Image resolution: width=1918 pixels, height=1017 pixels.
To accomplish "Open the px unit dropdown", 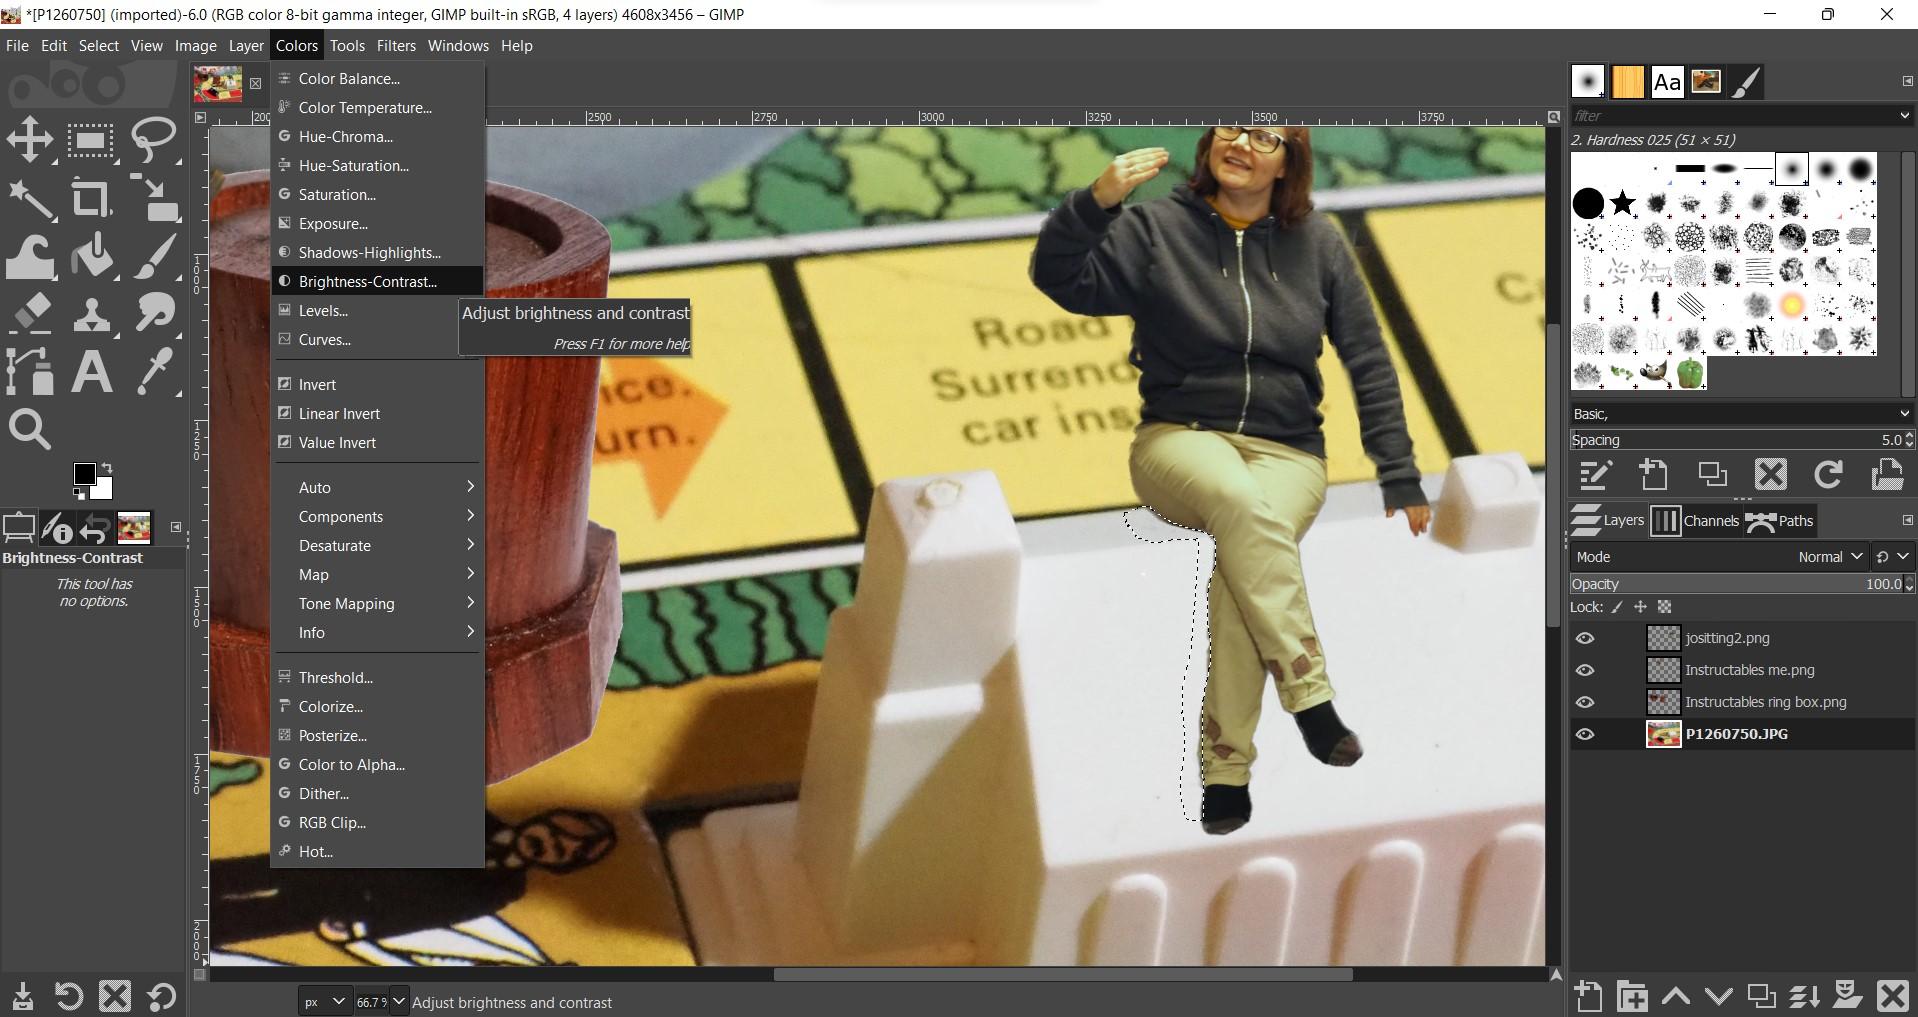I will pos(325,1001).
